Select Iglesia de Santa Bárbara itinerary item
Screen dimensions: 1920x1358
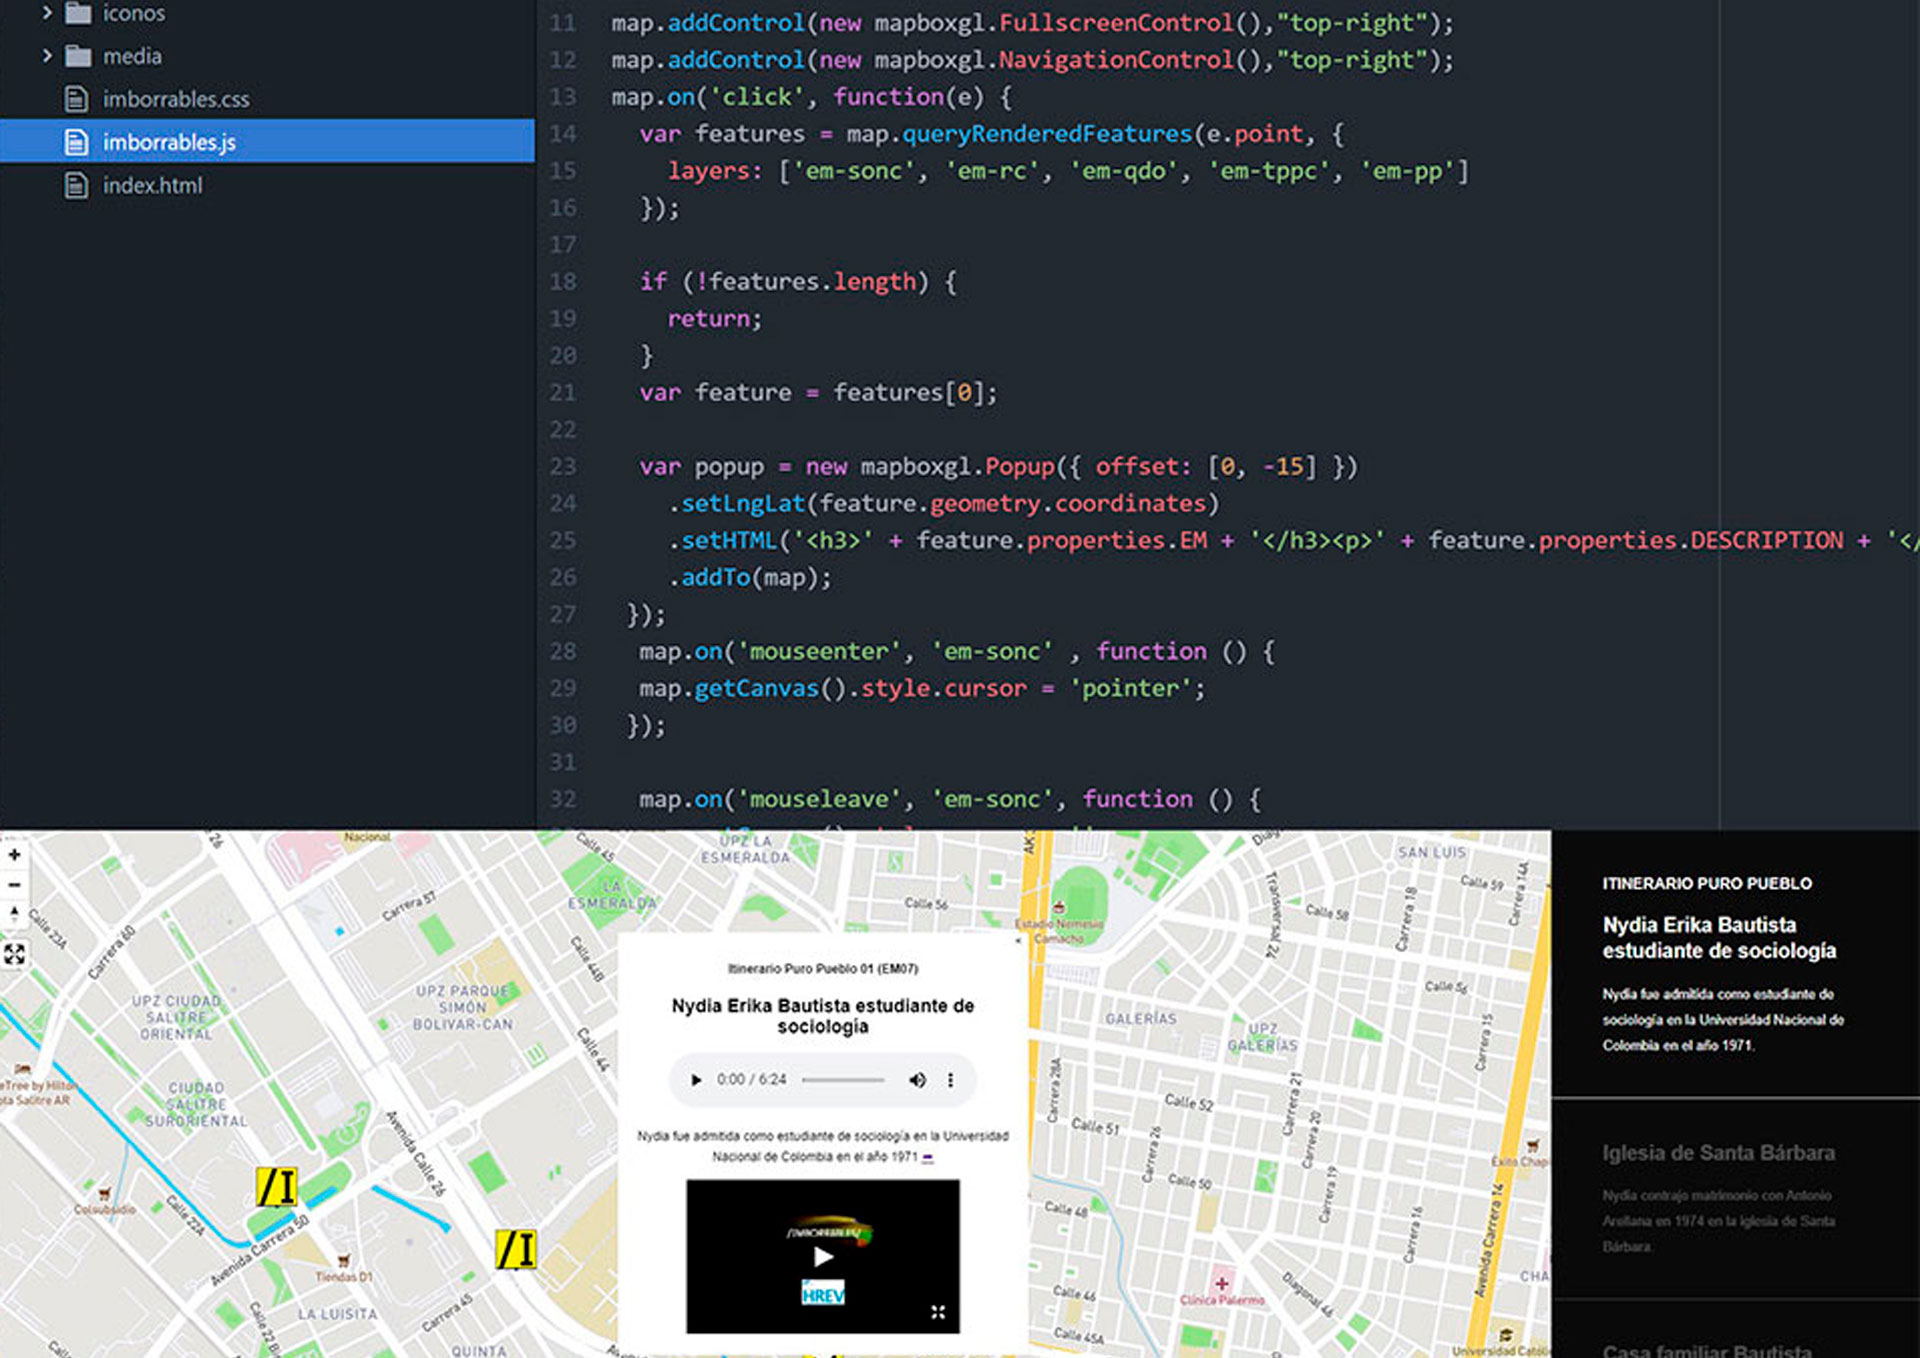pyautogui.click(x=1718, y=1153)
